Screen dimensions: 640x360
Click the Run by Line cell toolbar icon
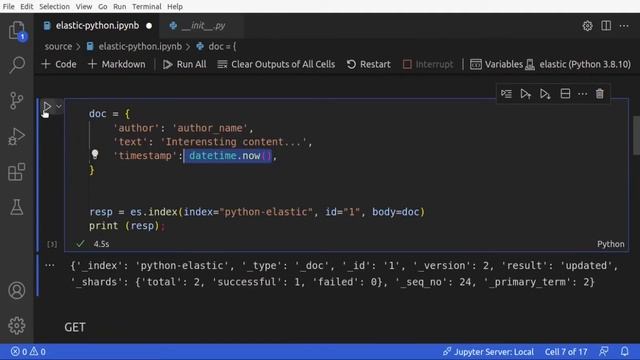(506, 94)
